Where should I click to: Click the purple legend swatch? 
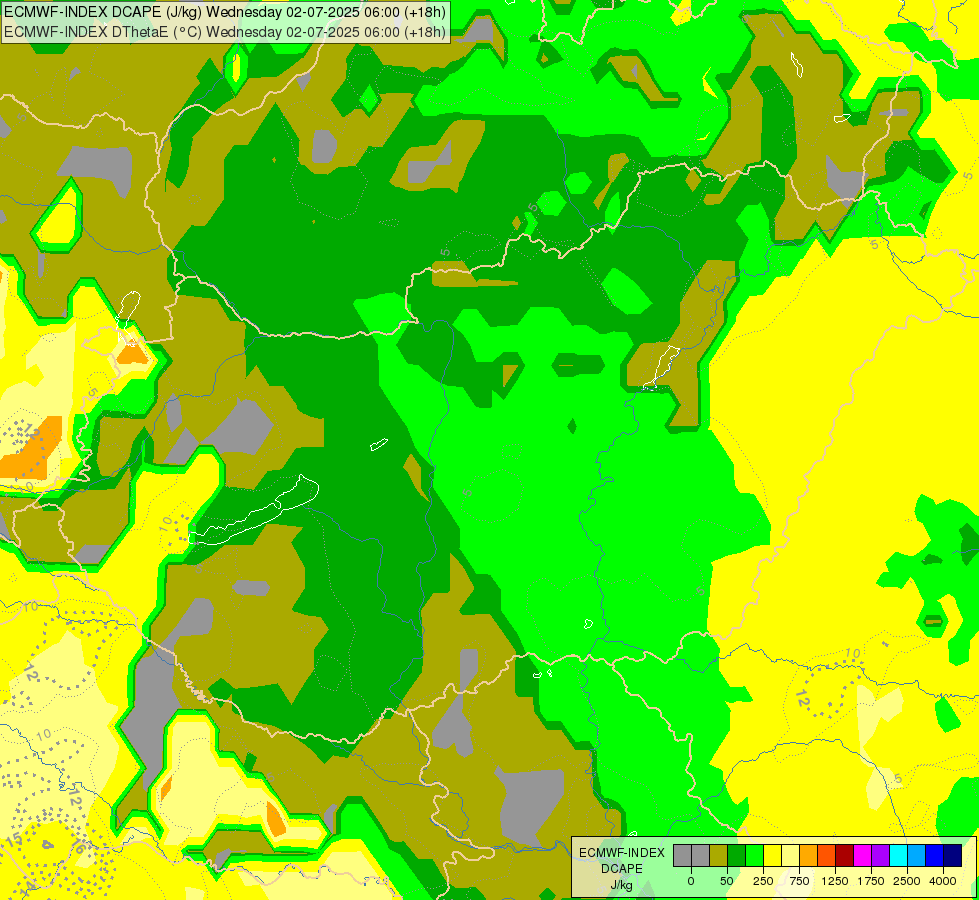coord(880,855)
